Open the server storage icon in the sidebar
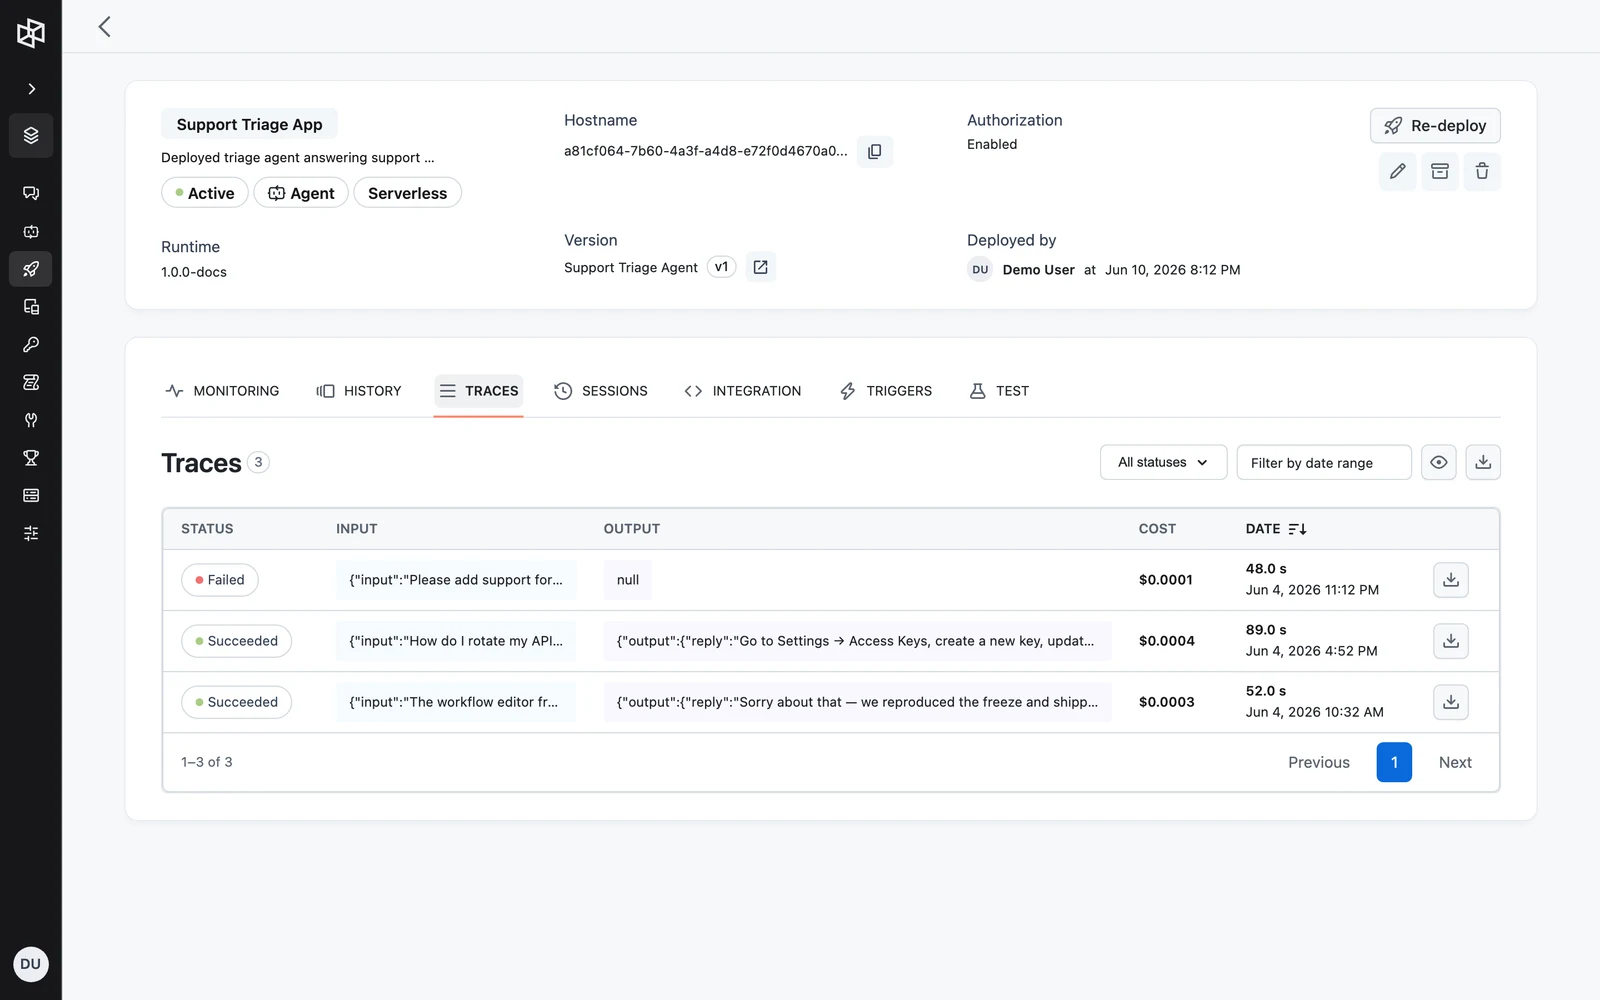1600x1000 pixels. [31, 496]
